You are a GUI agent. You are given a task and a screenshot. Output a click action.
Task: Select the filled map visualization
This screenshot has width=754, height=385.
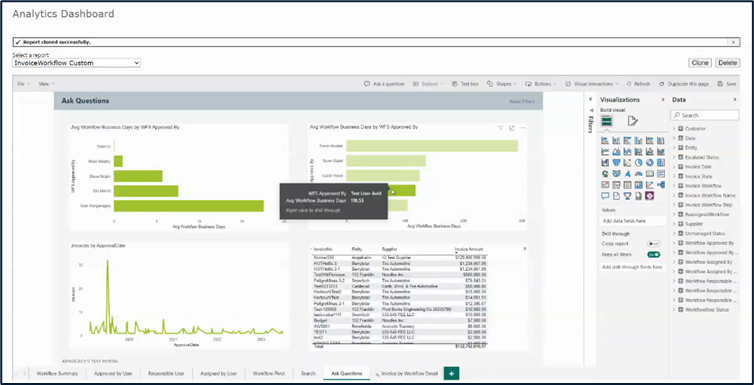coord(616,174)
